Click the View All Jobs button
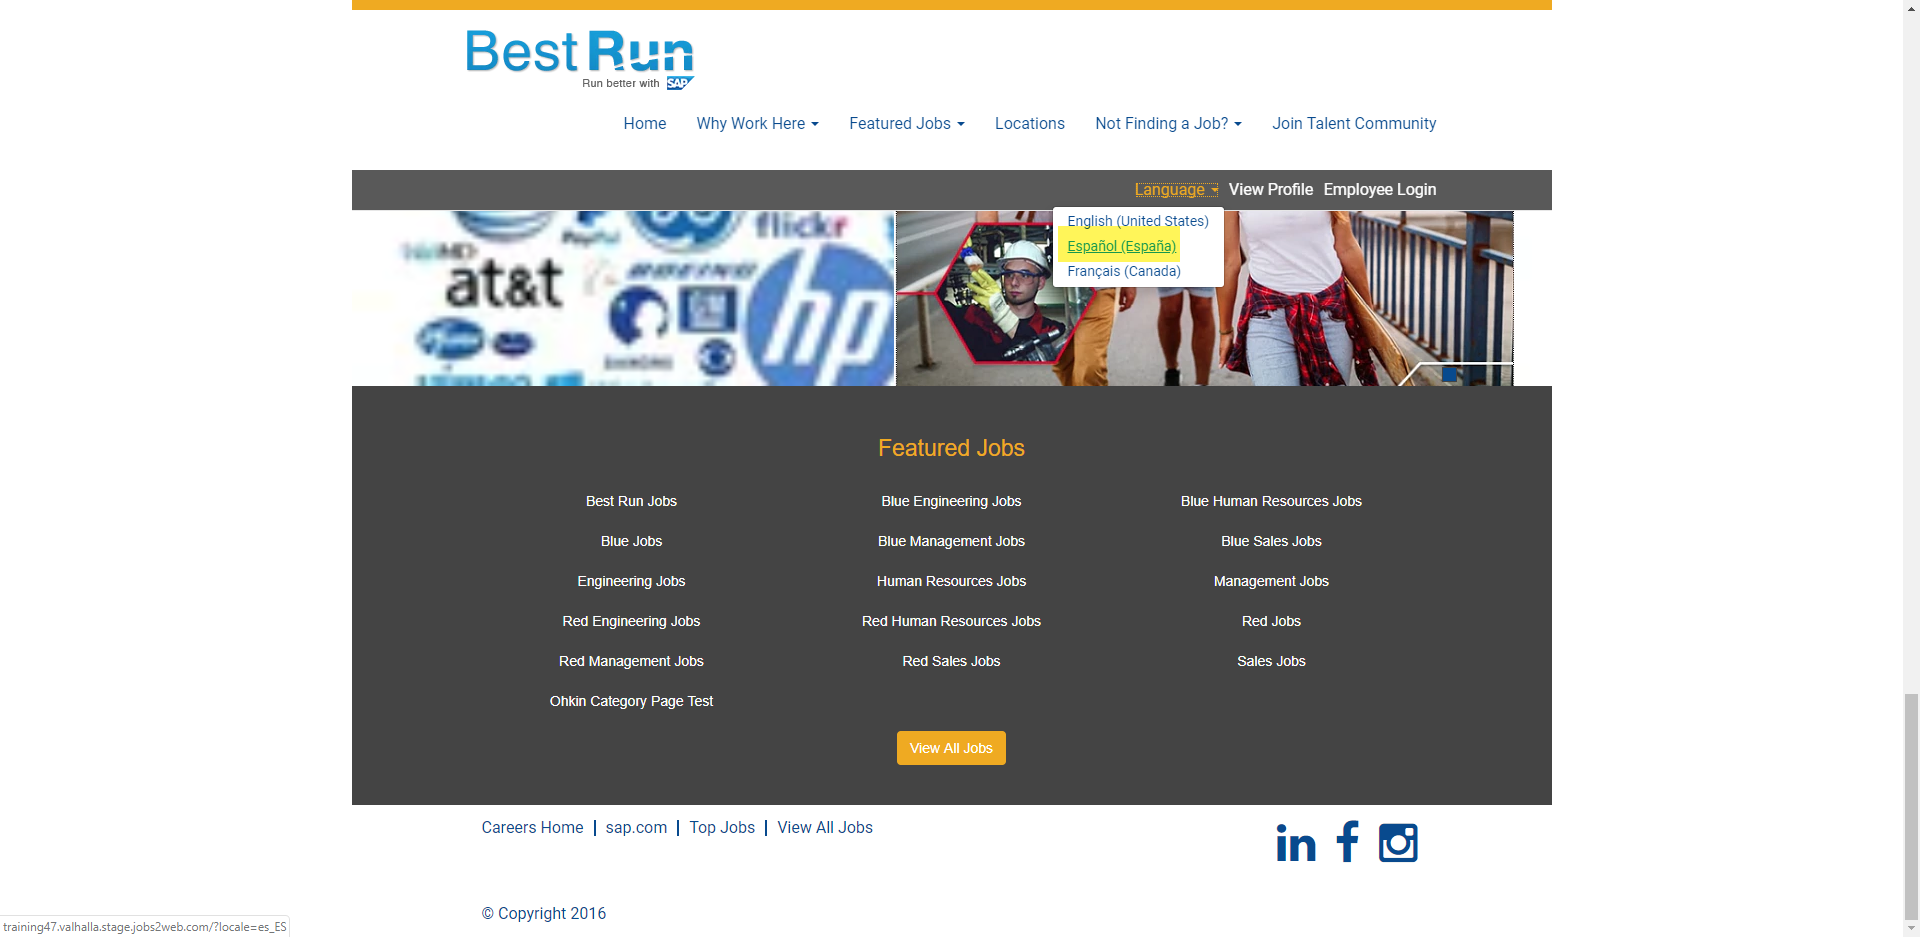This screenshot has width=1920, height=937. coord(951,748)
